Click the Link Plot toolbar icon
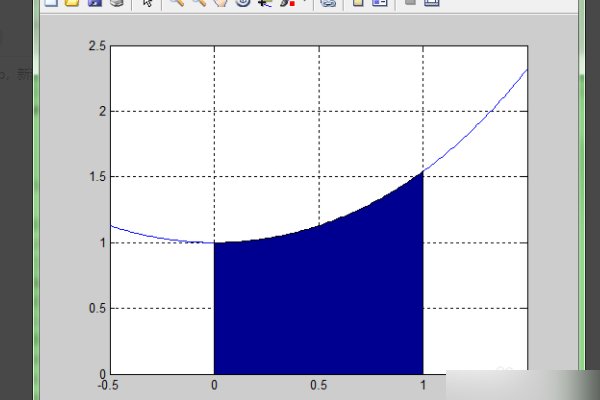600x400 pixels. [x=327, y=3]
